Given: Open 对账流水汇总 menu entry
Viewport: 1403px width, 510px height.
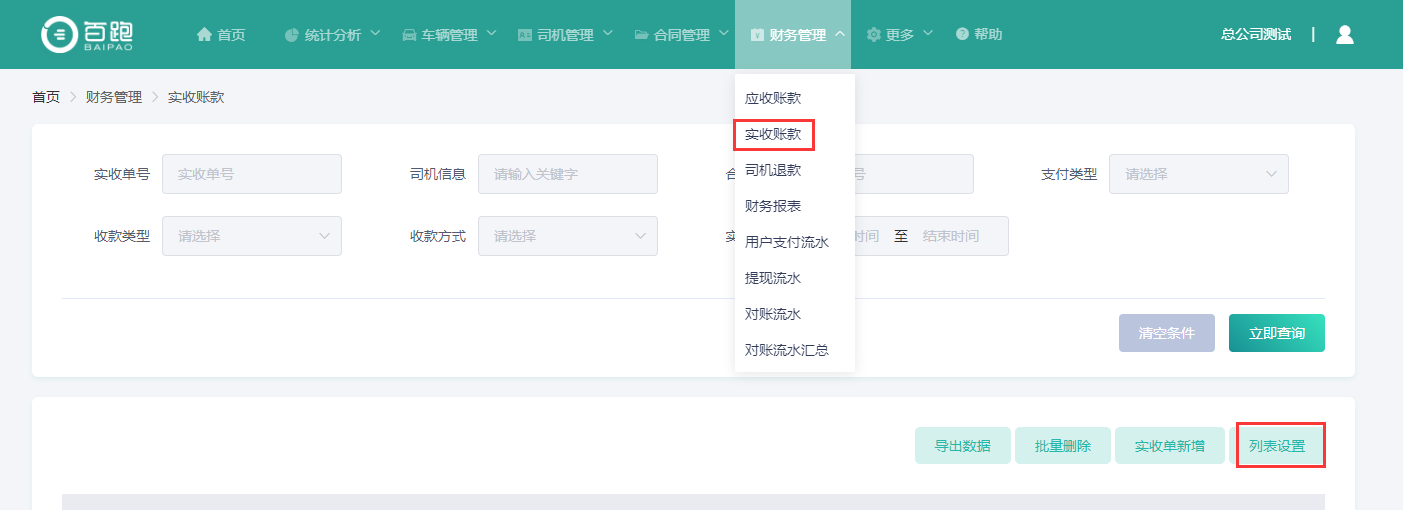Looking at the screenshot, I should pyautogui.click(x=787, y=350).
